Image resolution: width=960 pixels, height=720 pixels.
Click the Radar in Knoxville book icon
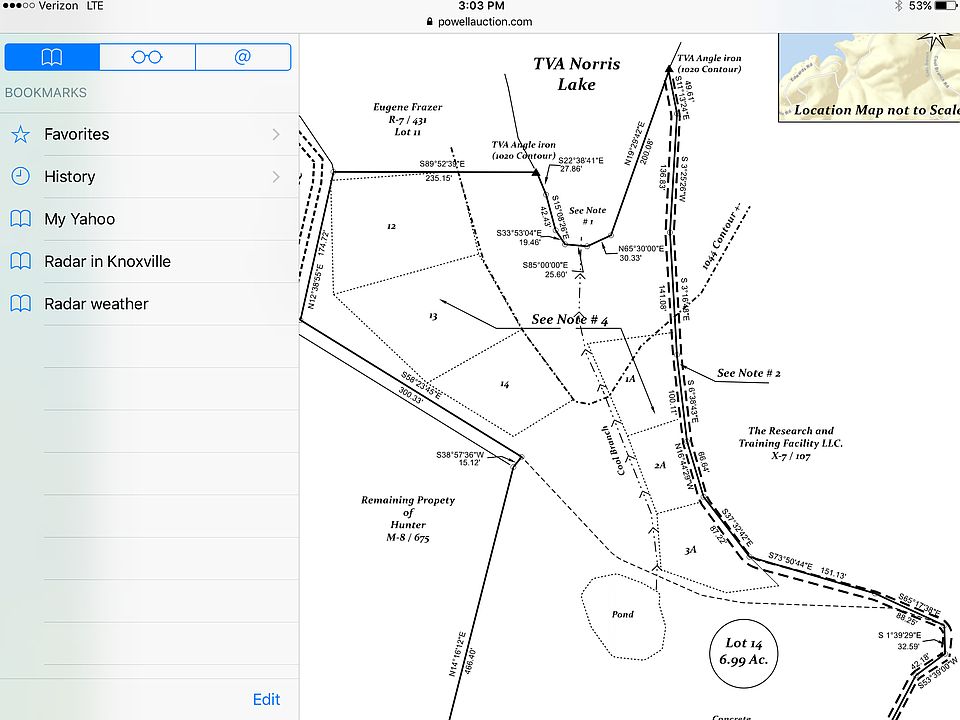[x=20, y=261]
